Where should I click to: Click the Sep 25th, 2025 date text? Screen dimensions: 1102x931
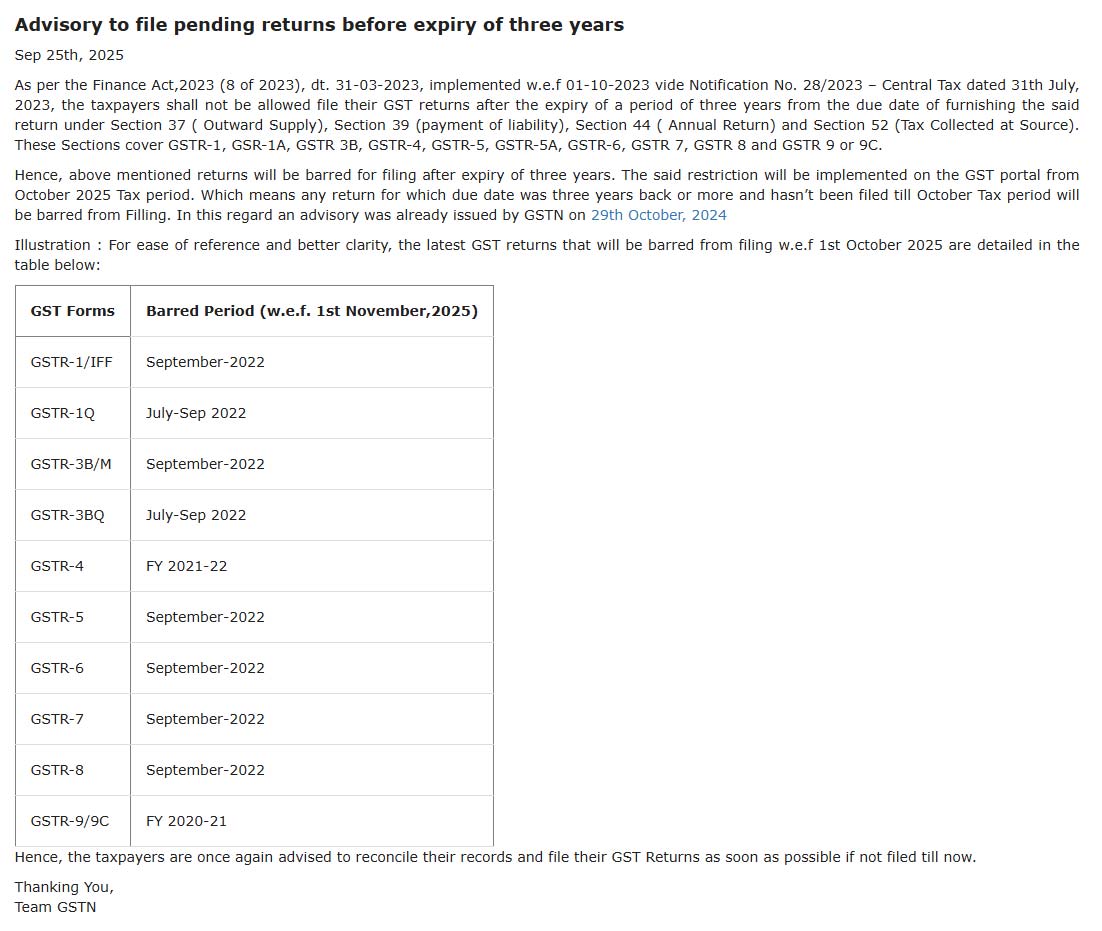click(69, 55)
